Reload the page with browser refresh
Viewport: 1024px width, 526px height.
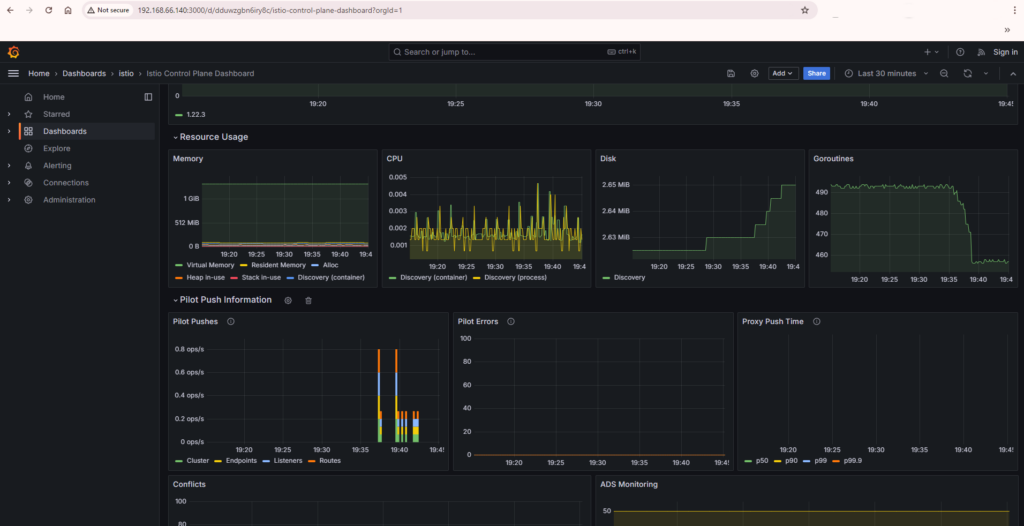pyautogui.click(x=48, y=10)
